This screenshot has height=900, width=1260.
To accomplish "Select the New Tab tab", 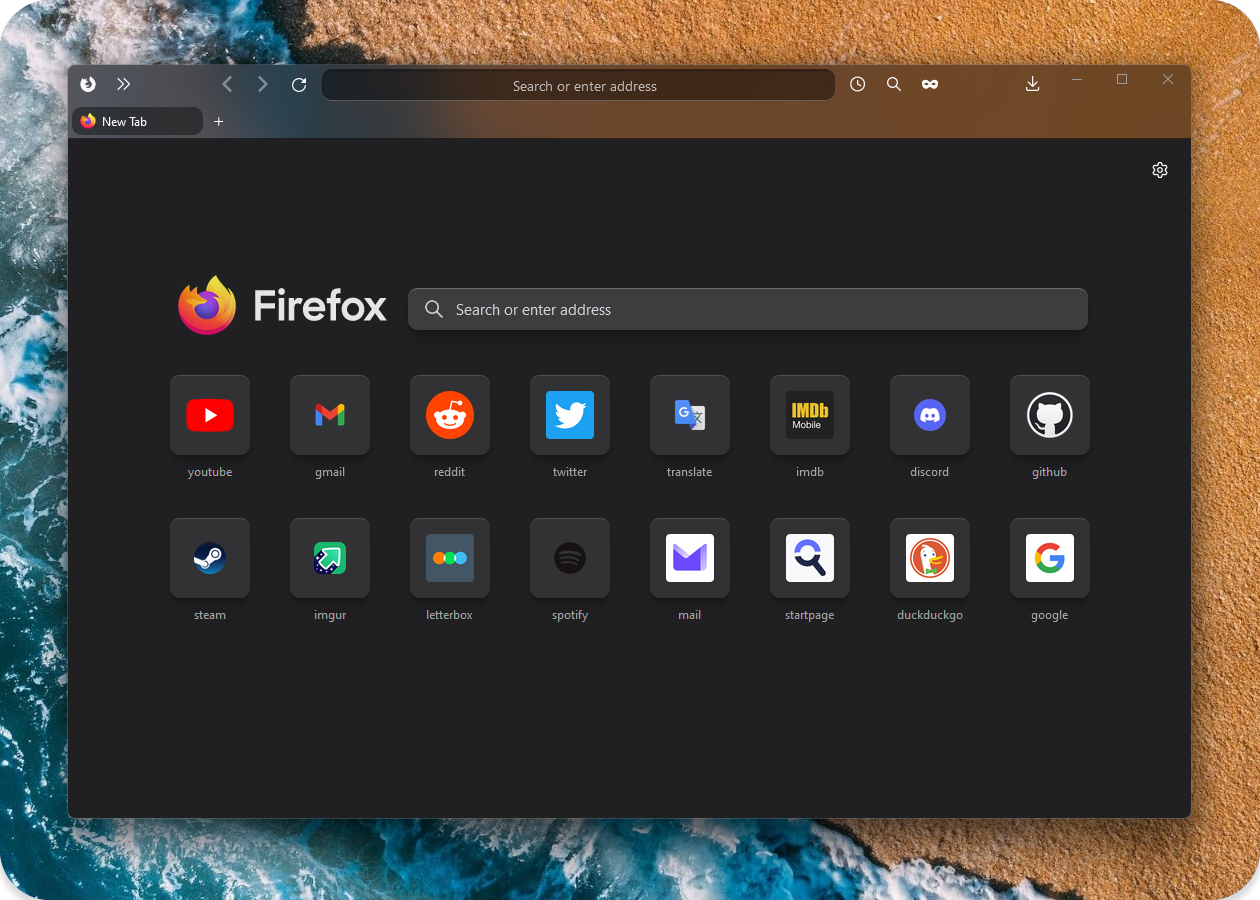I will tap(137, 120).
